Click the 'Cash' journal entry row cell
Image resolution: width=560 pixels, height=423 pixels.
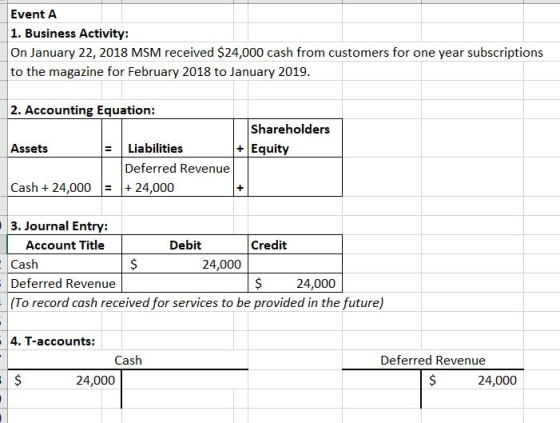point(65,264)
